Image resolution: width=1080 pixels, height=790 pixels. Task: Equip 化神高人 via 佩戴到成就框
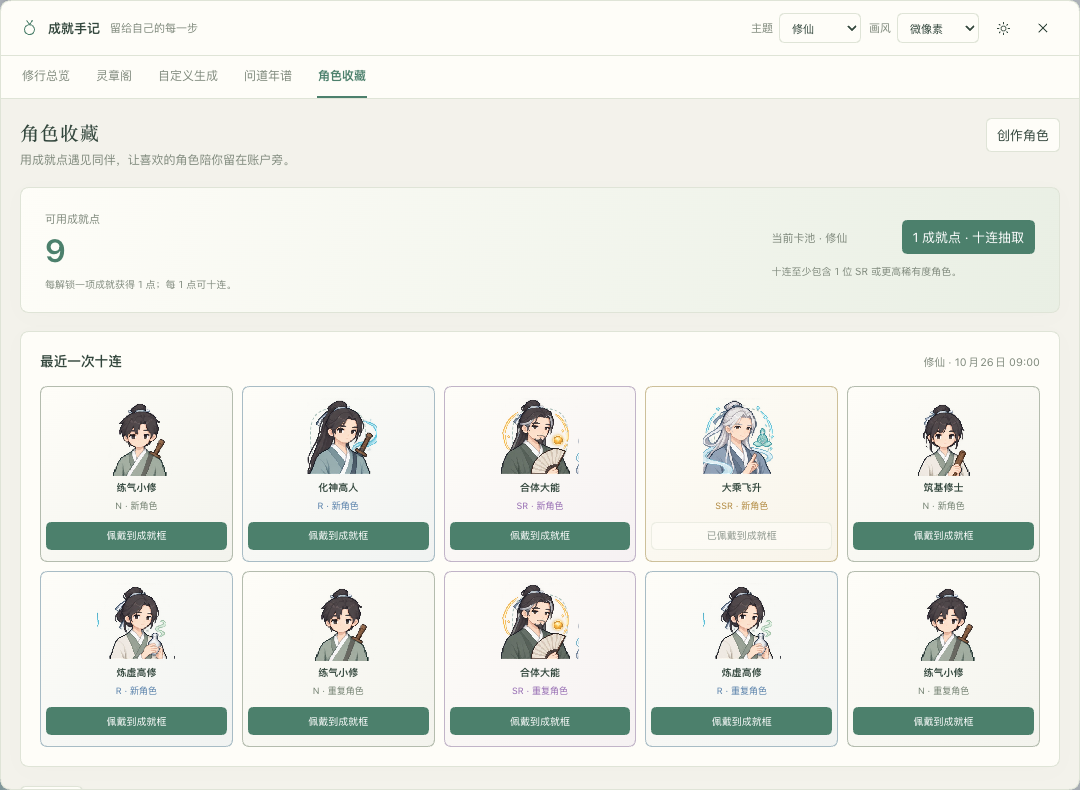pos(338,536)
